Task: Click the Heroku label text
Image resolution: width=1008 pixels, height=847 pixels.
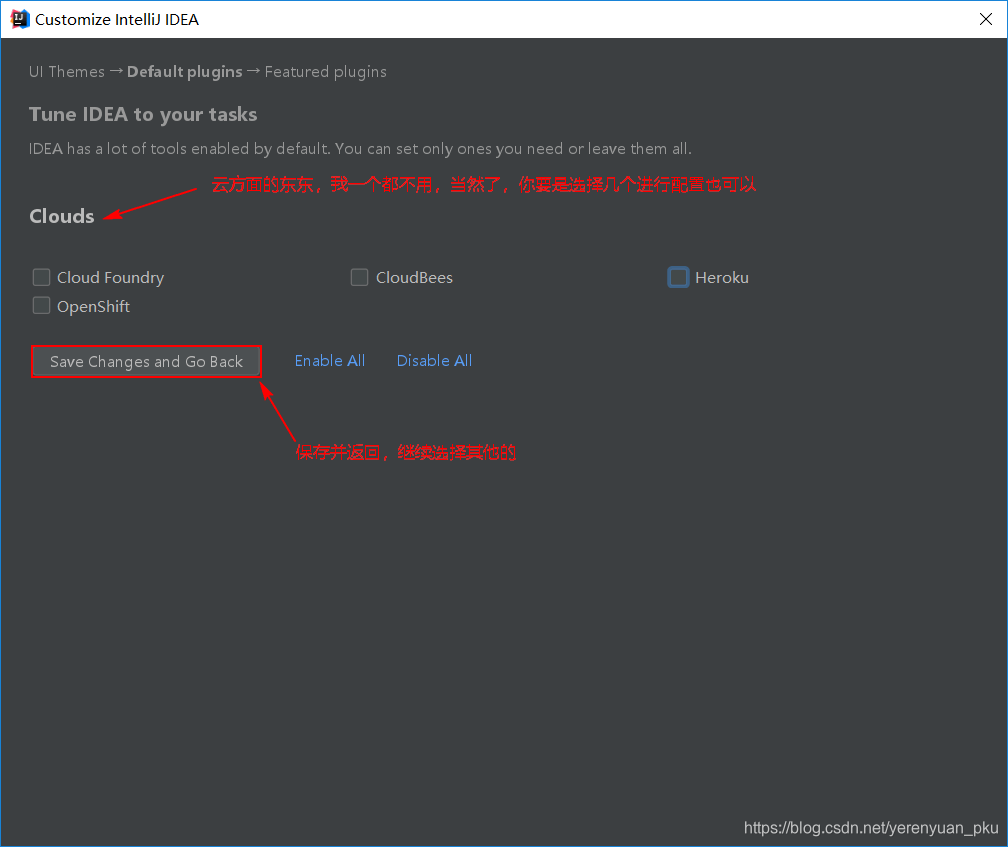Action: click(x=722, y=278)
